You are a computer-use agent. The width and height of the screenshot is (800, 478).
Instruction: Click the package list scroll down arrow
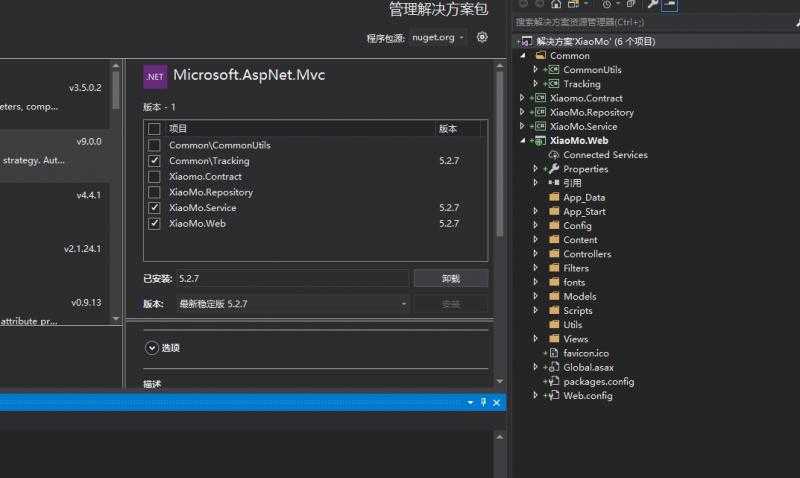pos(116,319)
